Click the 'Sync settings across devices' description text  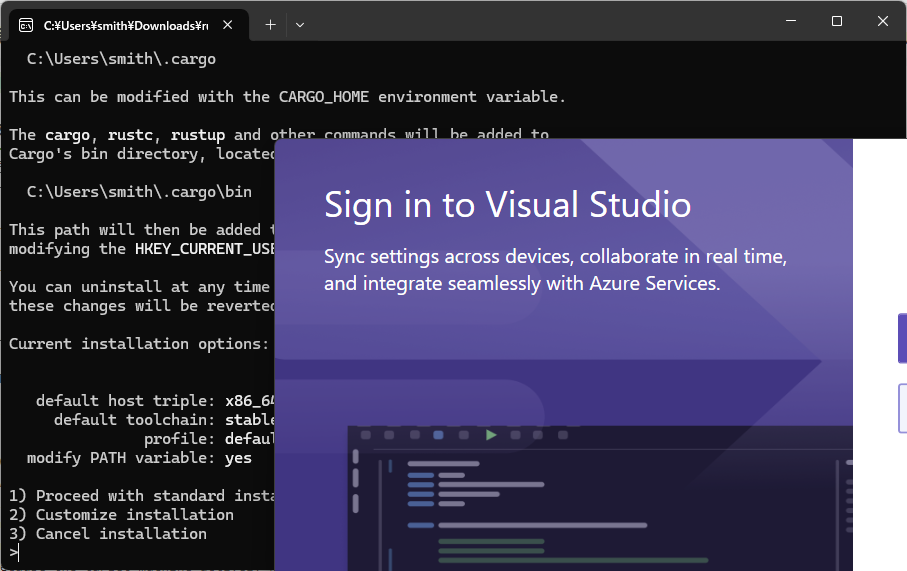pos(555,270)
